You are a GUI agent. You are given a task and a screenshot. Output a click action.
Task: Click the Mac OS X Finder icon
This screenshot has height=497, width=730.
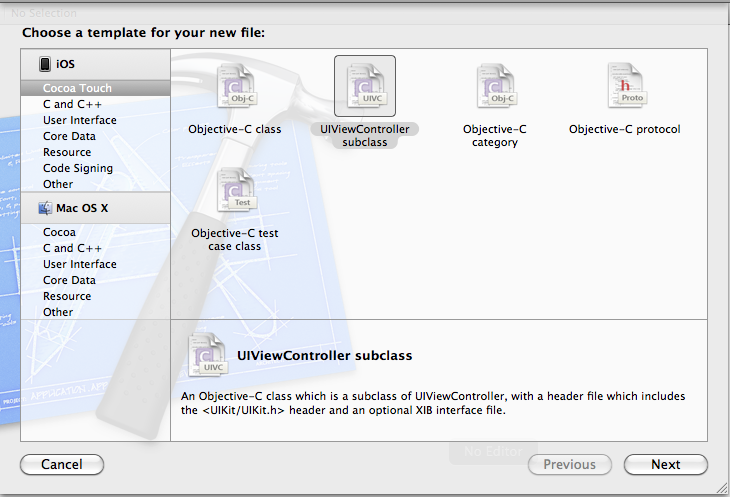[x=45, y=208]
